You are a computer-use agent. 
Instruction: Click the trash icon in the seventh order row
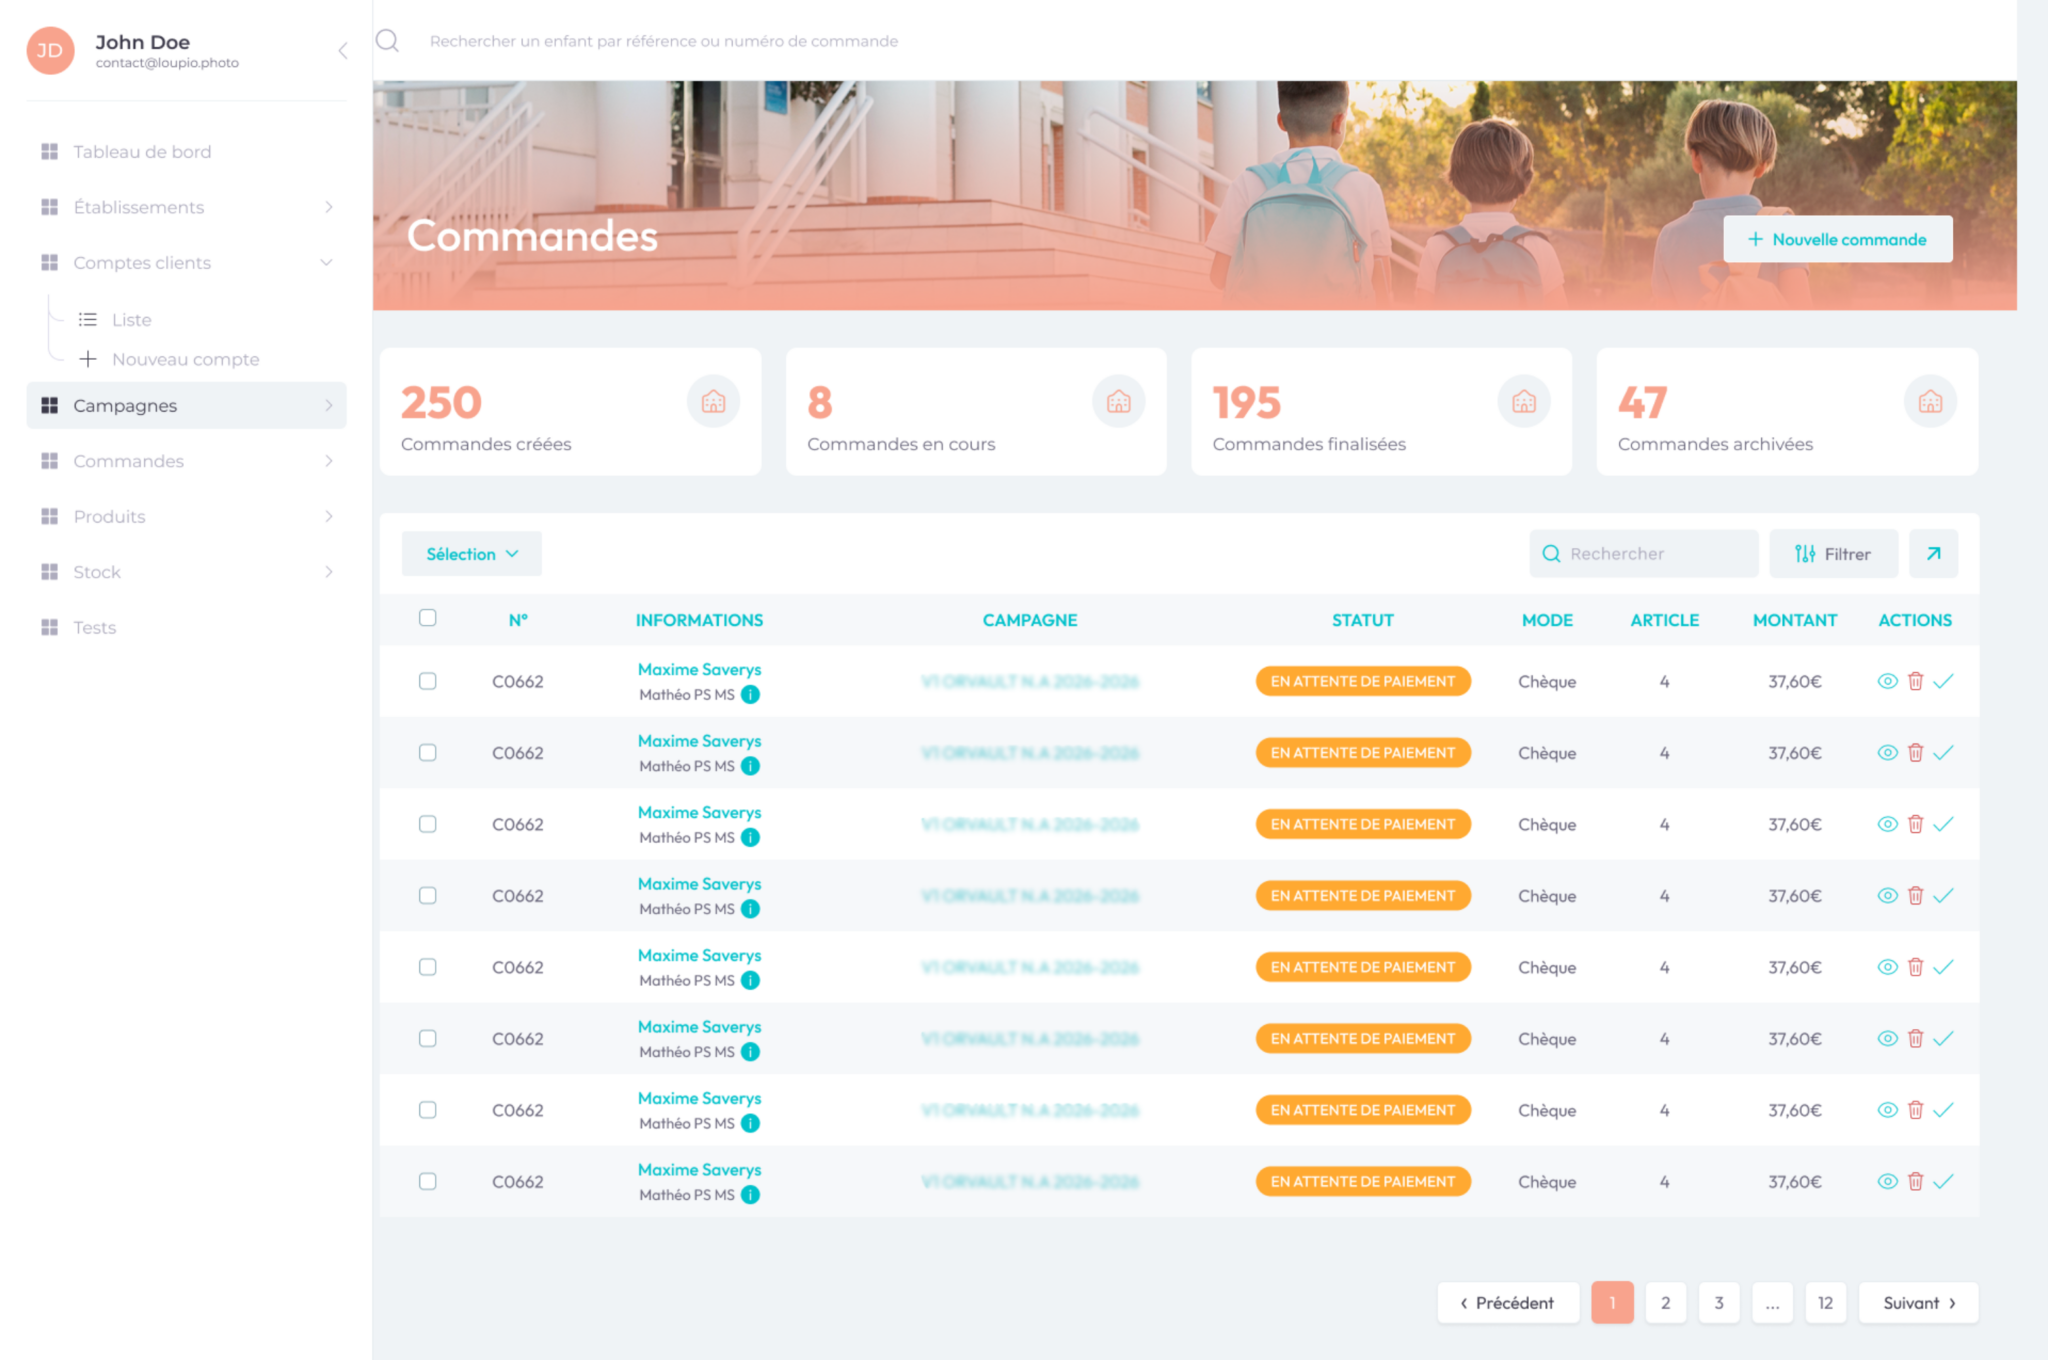pos(1915,1110)
